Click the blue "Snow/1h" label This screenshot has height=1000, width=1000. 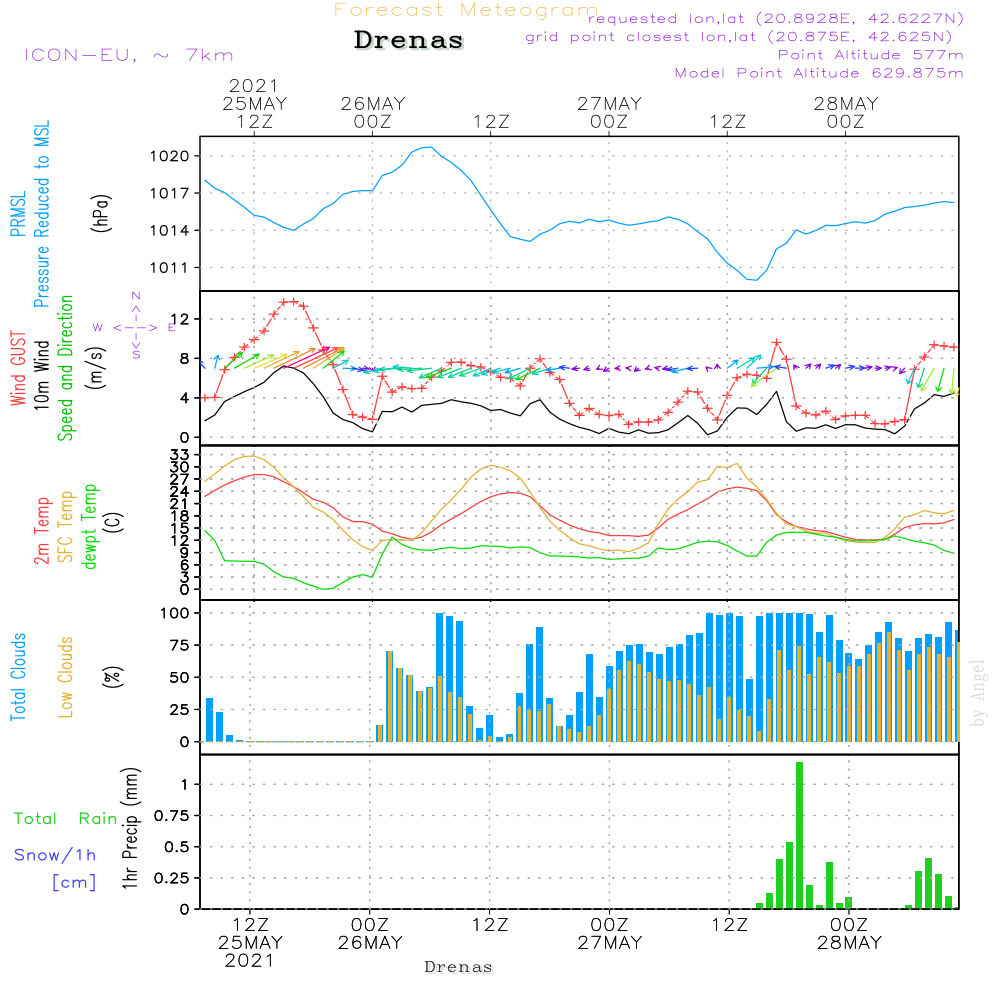click(x=55, y=855)
